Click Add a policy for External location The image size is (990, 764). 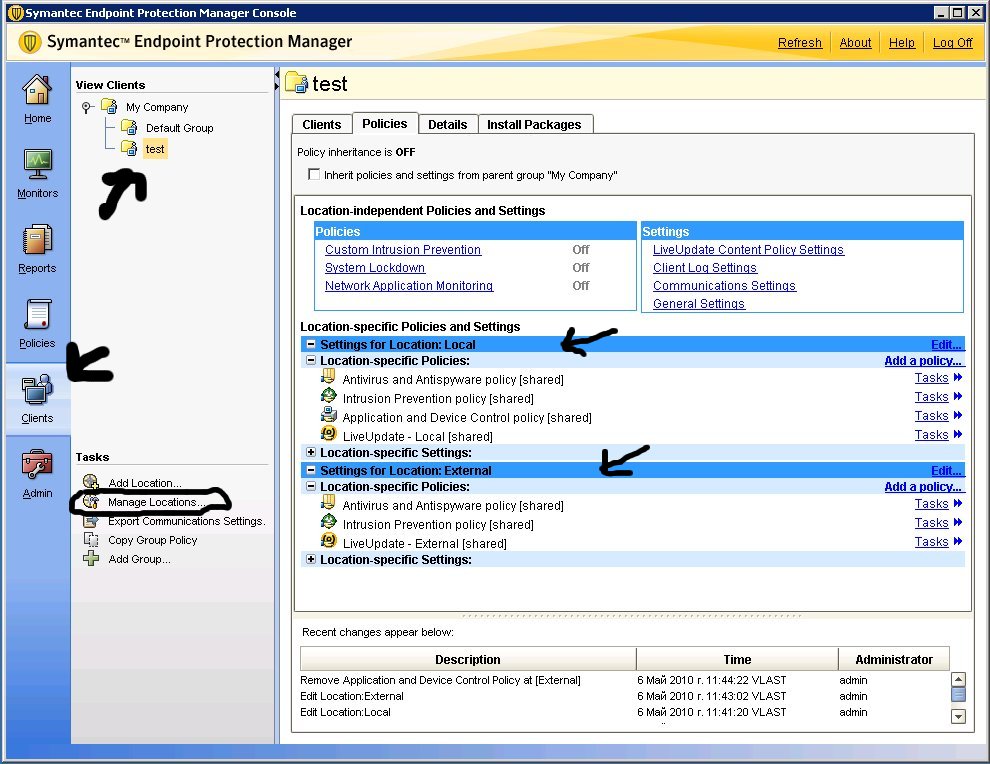pyautogui.click(x=922, y=486)
